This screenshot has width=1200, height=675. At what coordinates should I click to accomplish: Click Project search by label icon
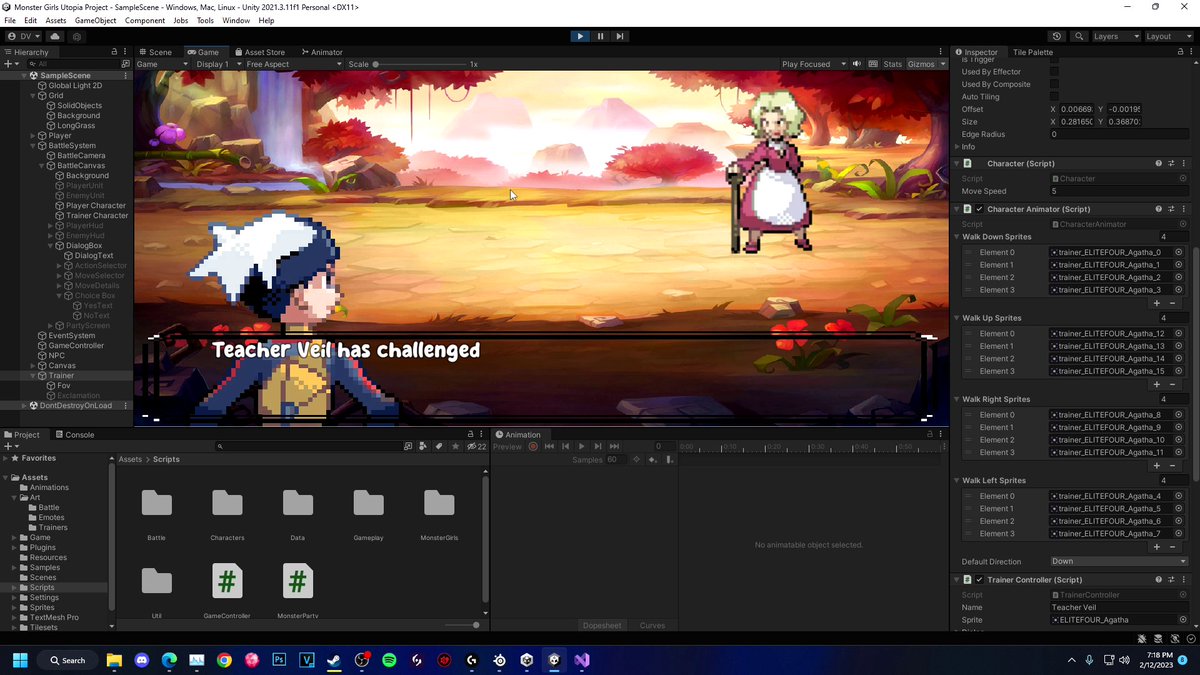[x=439, y=446]
